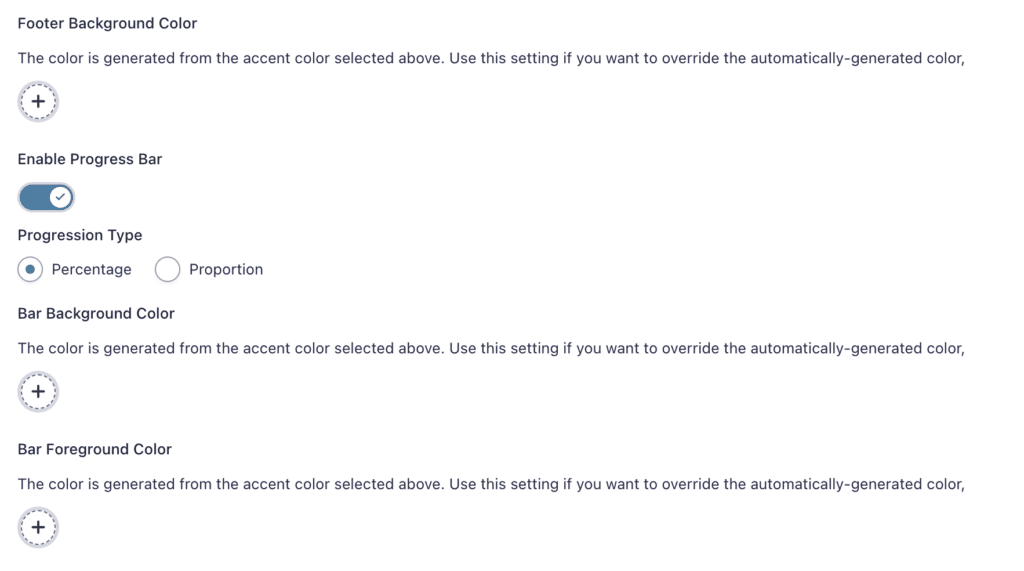This screenshot has height=571, width=1024.
Task: Click the Proportion option label text
Action: coord(226,269)
